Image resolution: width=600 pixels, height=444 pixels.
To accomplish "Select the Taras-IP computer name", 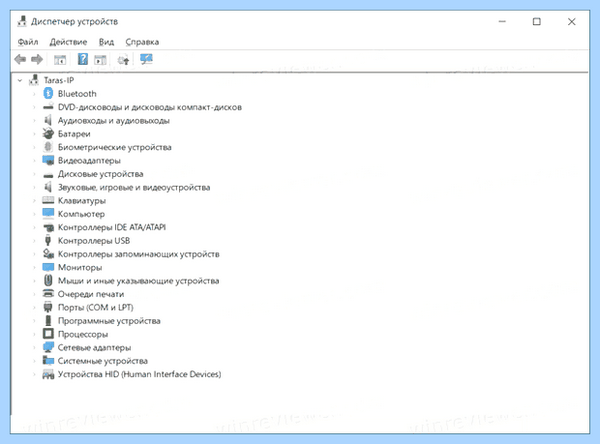I will 59,80.
